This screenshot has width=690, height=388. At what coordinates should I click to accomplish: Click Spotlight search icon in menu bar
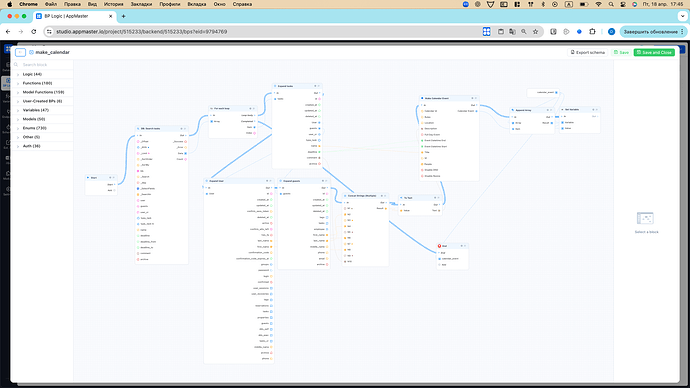point(611,4)
